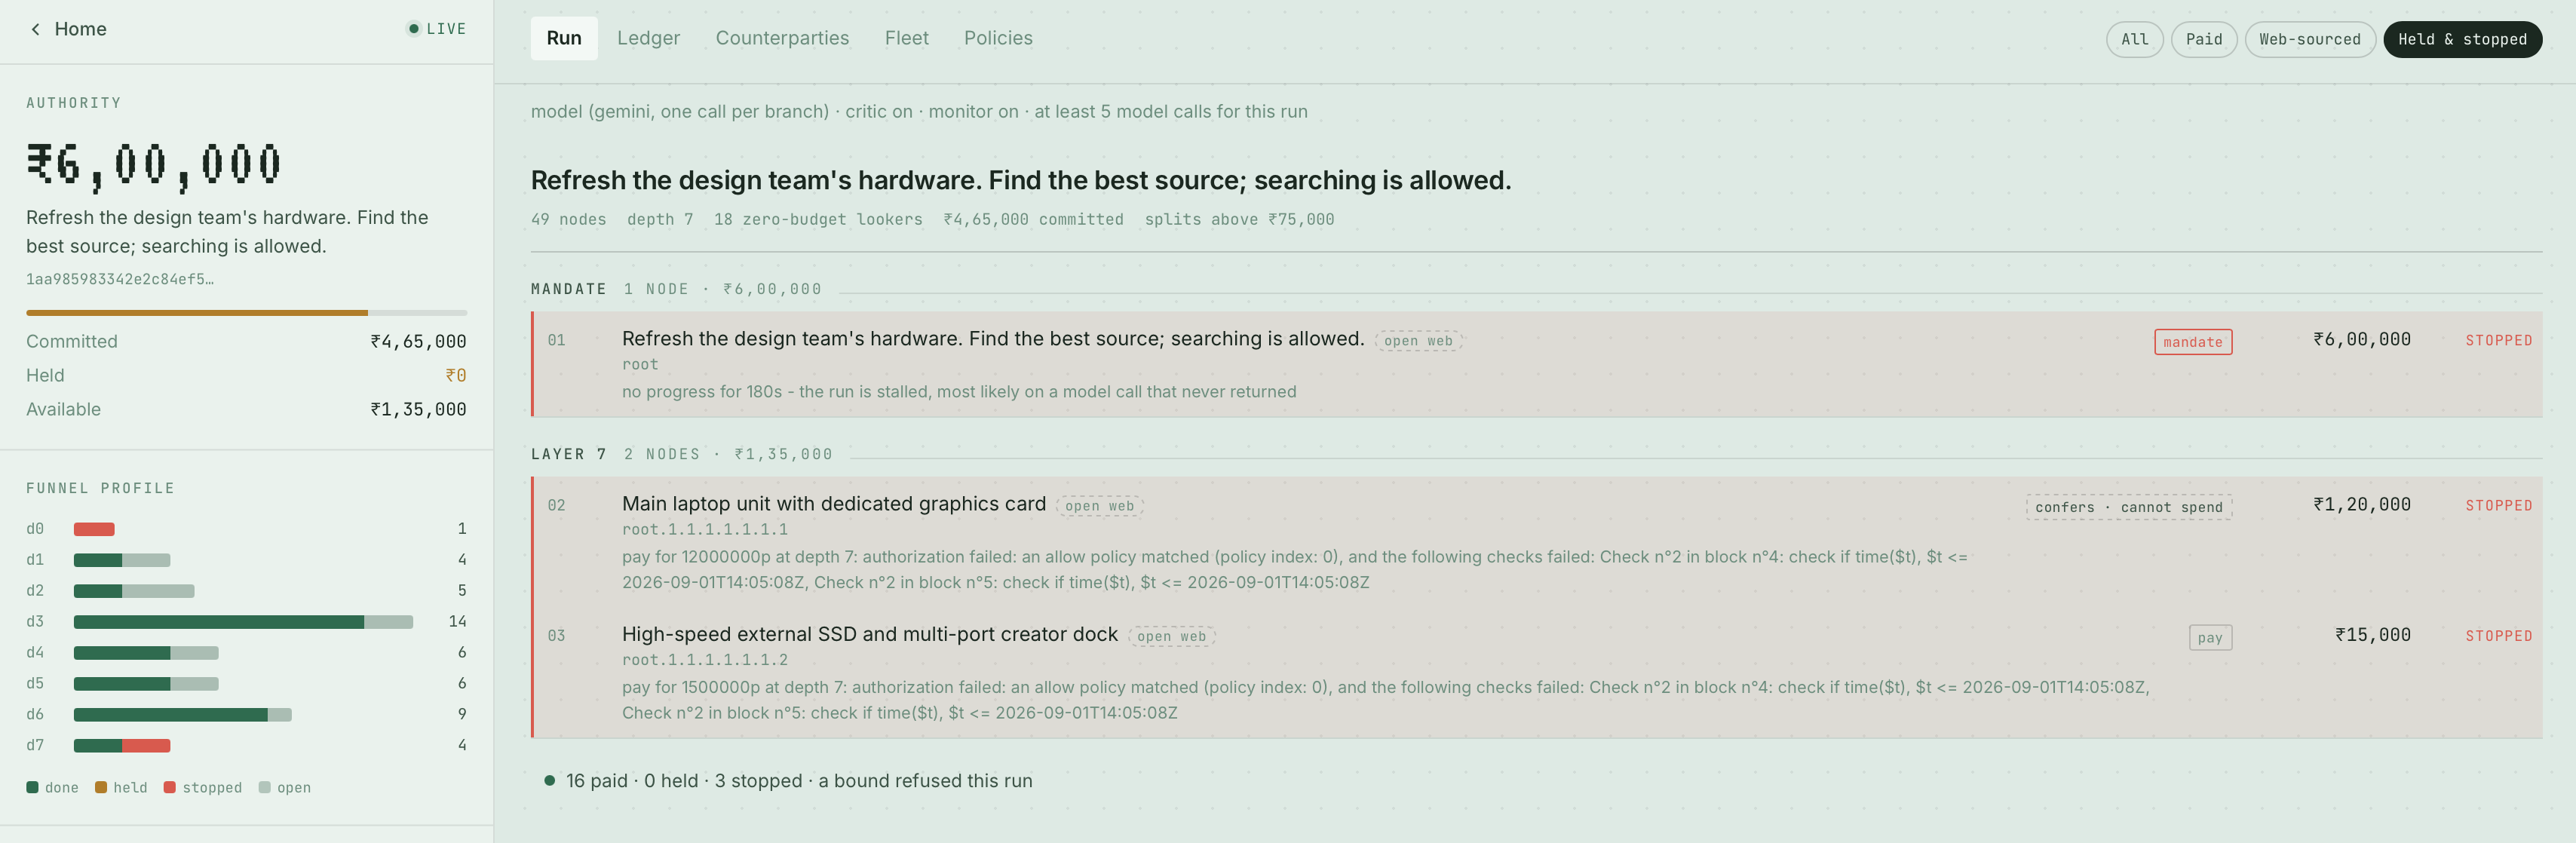Switch to the Ledger tab
2576x843 pixels.
pos(648,38)
